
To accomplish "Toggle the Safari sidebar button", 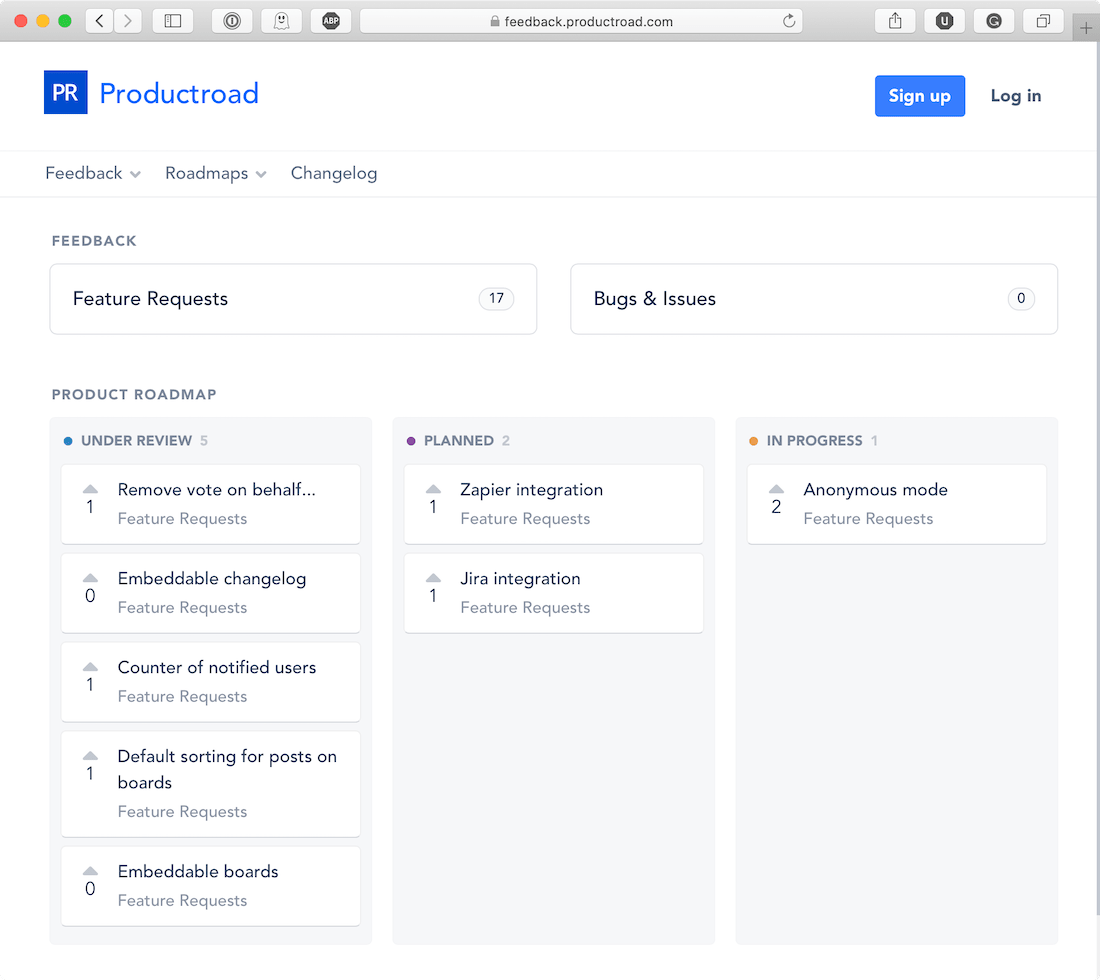I will tap(173, 21).
